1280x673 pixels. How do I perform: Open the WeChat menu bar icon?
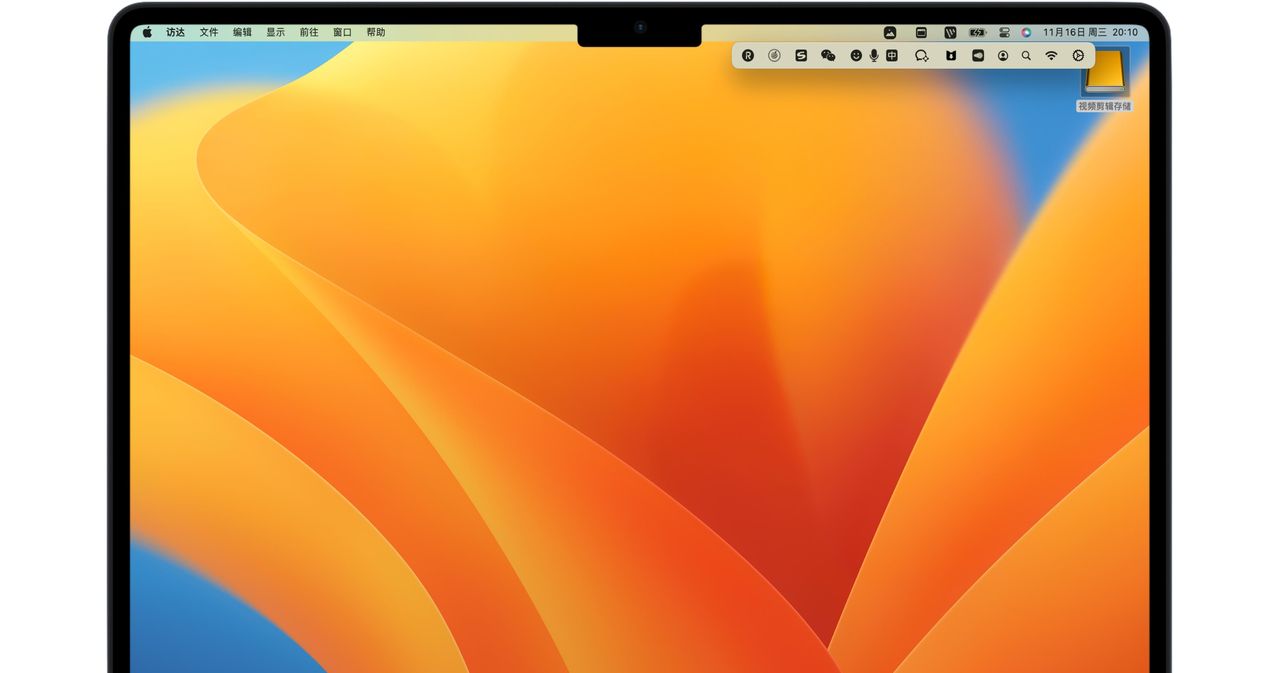[x=828, y=56]
